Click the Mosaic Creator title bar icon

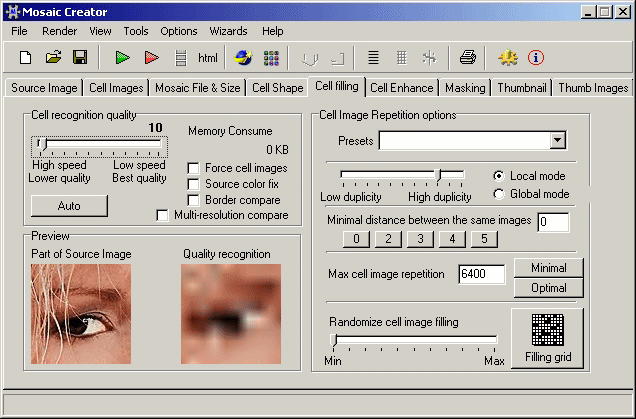(13, 12)
